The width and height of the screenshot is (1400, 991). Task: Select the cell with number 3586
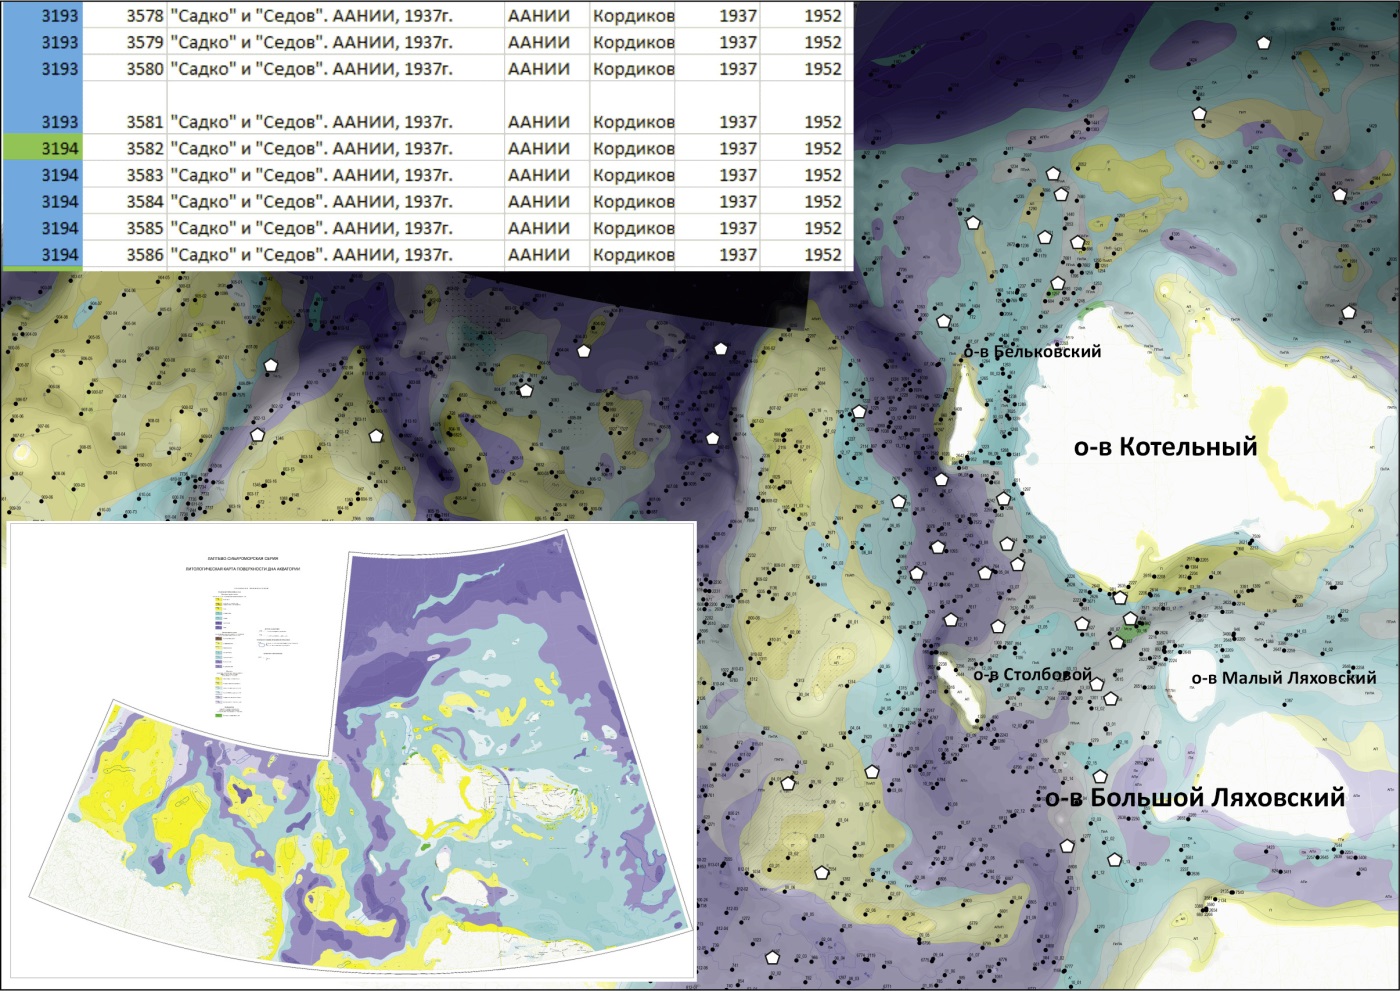(125, 255)
